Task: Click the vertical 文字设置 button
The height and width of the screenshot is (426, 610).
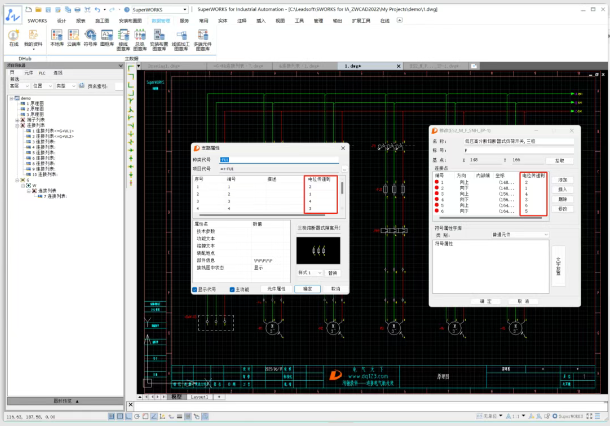Action: click(559, 266)
